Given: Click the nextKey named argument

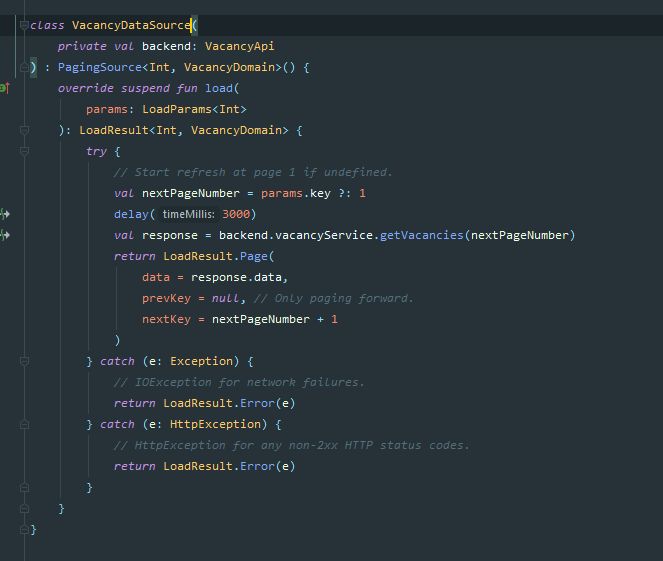Looking at the screenshot, I should pyautogui.click(x=166, y=319).
